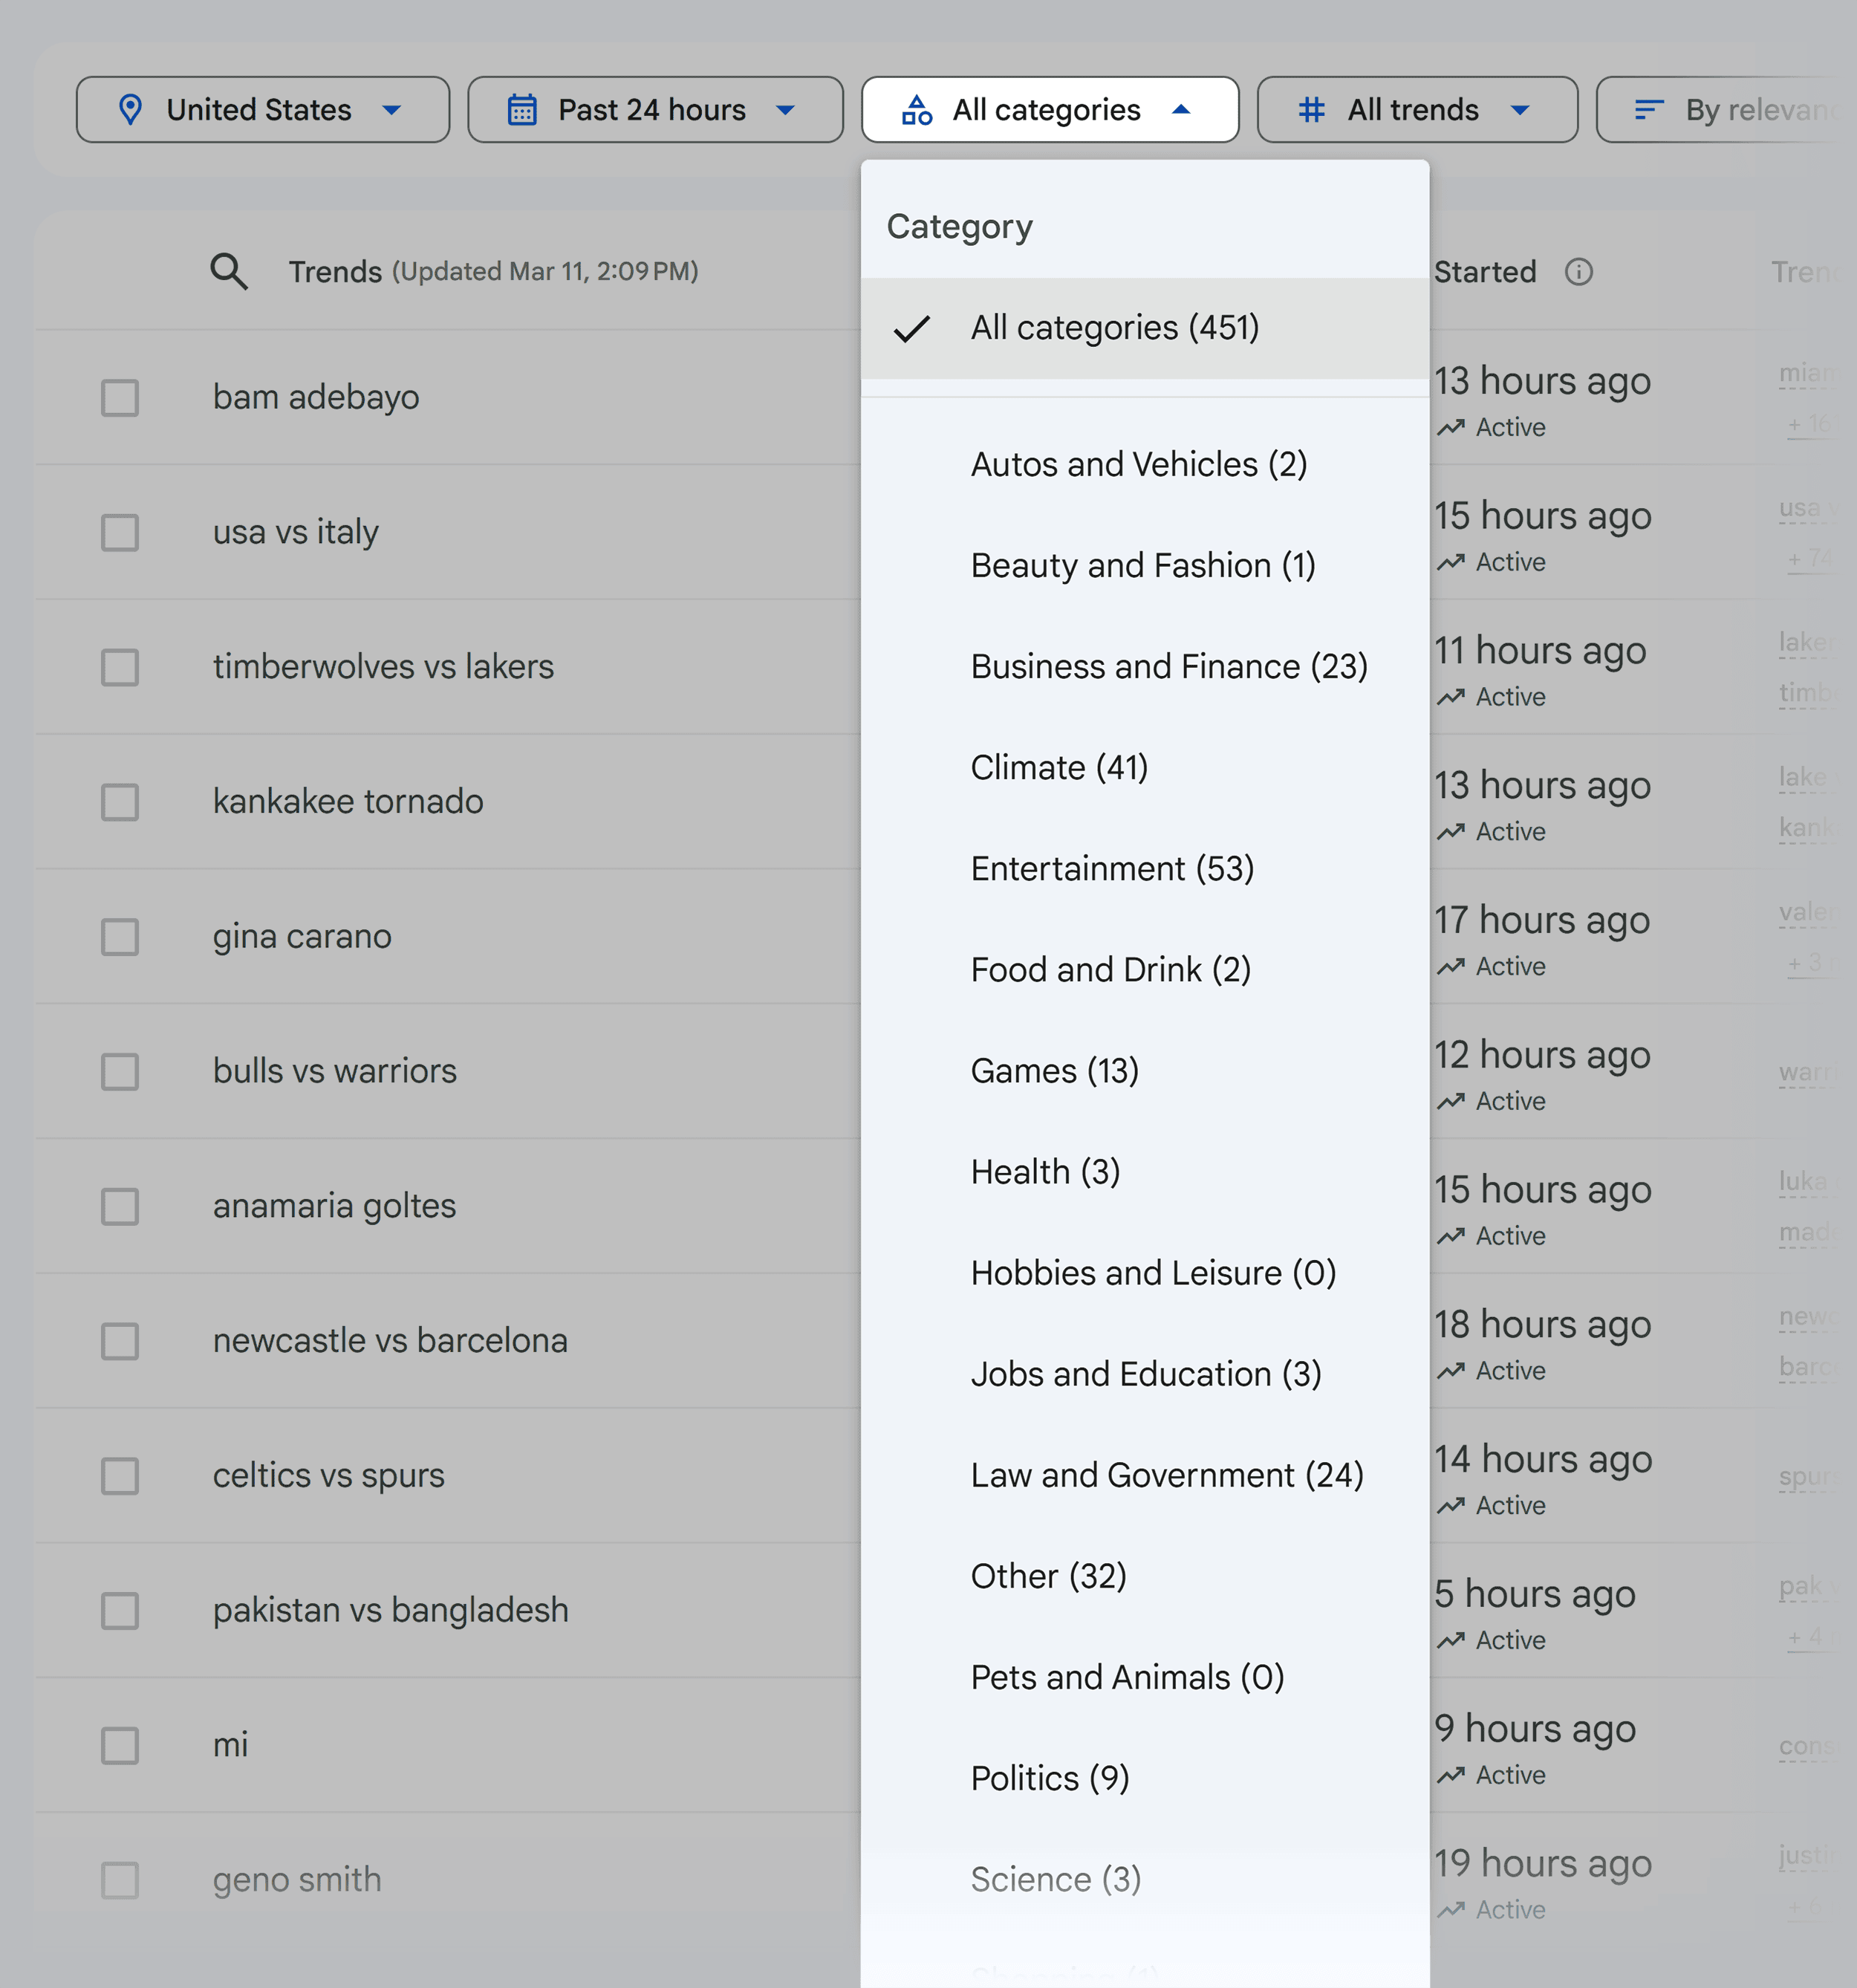Screen dimensions: 1857x1988
Task: Click the calendar icon in the Past 24 hours filter
Action: [x=523, y=109]
